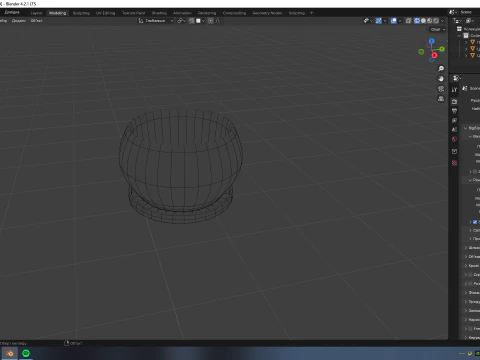Click the Blender icon in the taskbar
The image size is (480, 360).
coord(10,353)
